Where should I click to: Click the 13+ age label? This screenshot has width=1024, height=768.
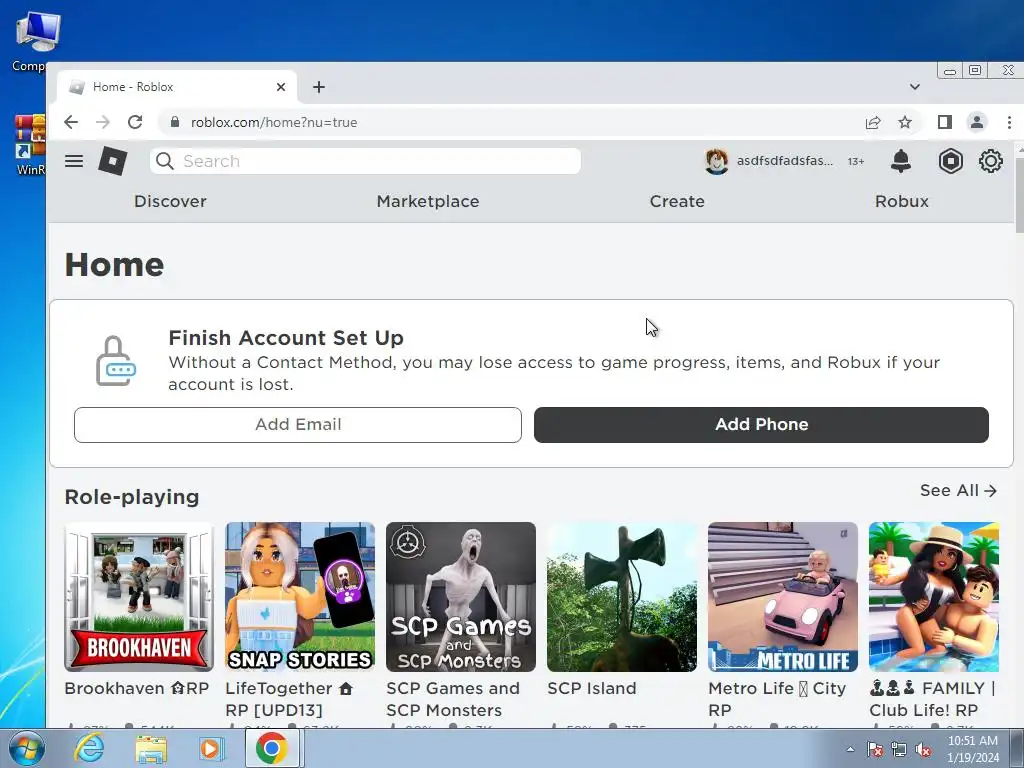click(x=856, y=161)
